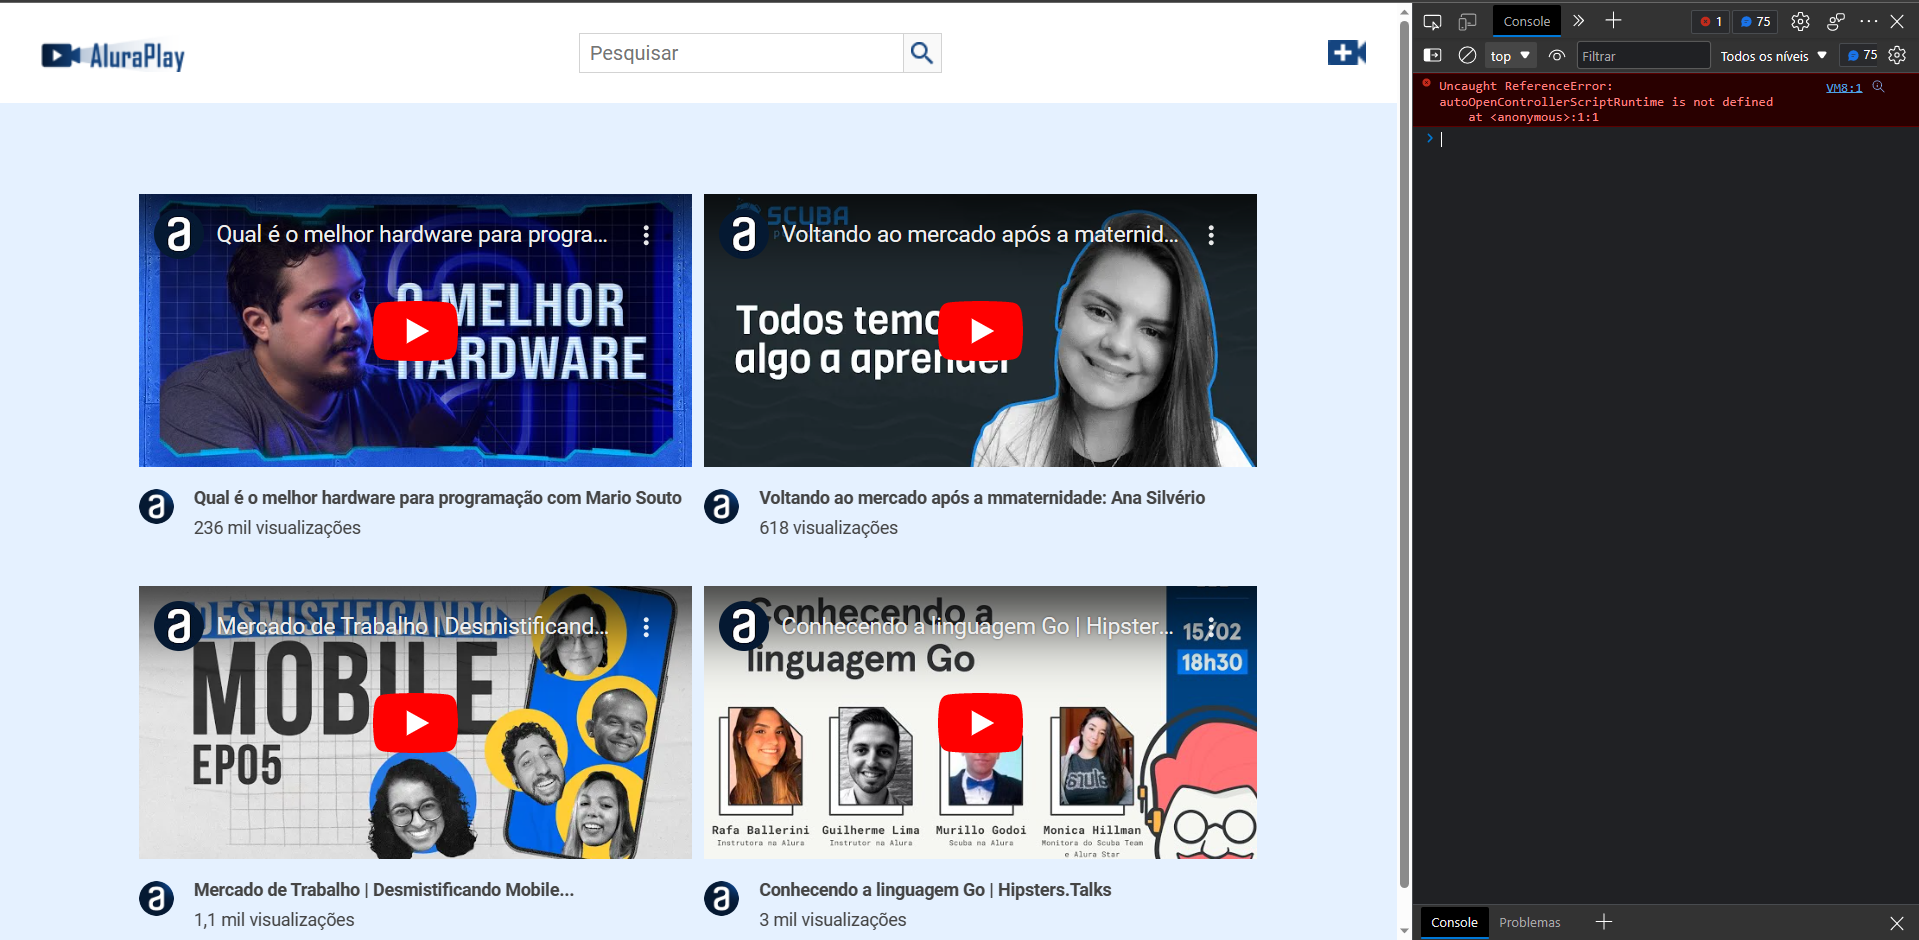The width and height of the screenshot is (1919, 940).
Task: Open more options on 'linguagem Go' embed
Action: point(1211,627)
